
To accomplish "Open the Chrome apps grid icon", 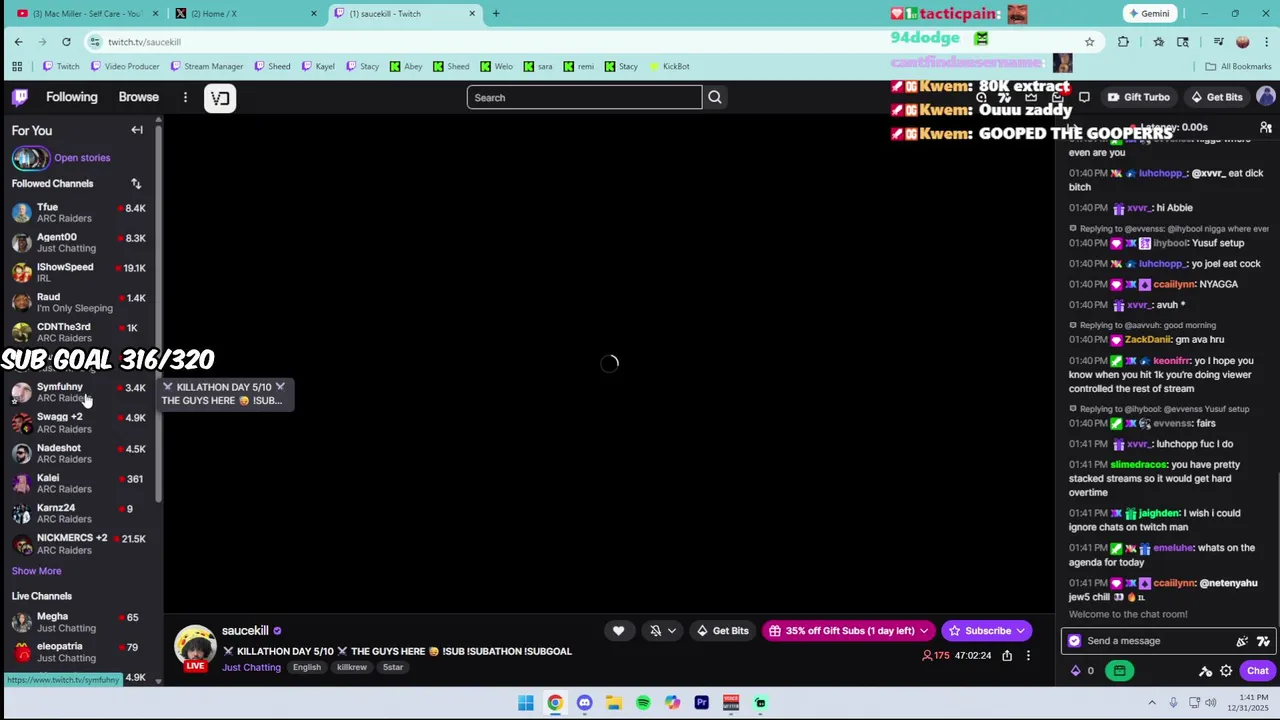I will click(x=17, y=66).
